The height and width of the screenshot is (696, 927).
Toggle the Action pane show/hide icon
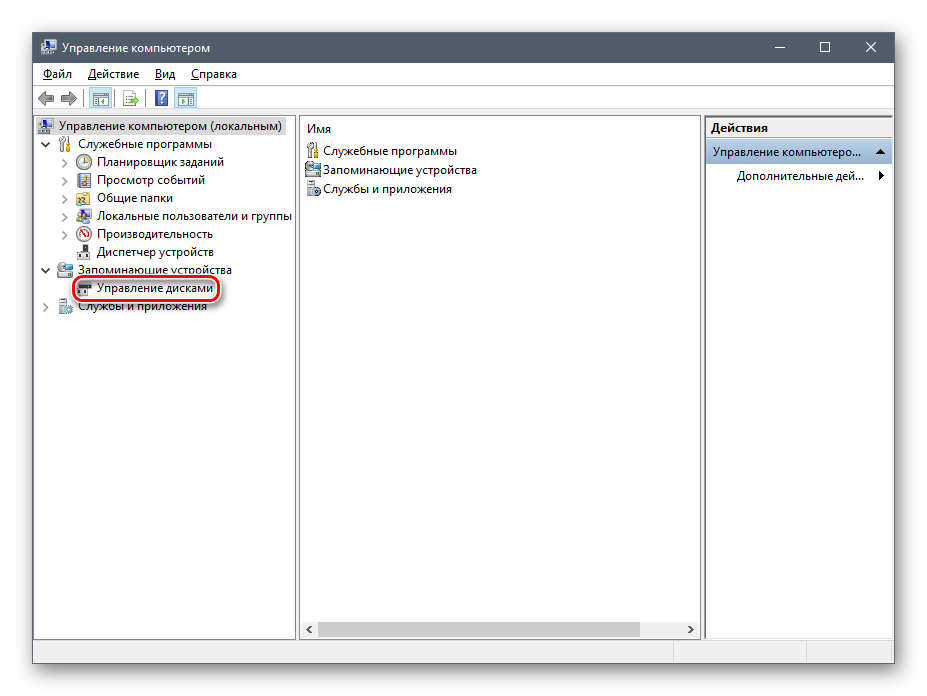tap(186, 99)
